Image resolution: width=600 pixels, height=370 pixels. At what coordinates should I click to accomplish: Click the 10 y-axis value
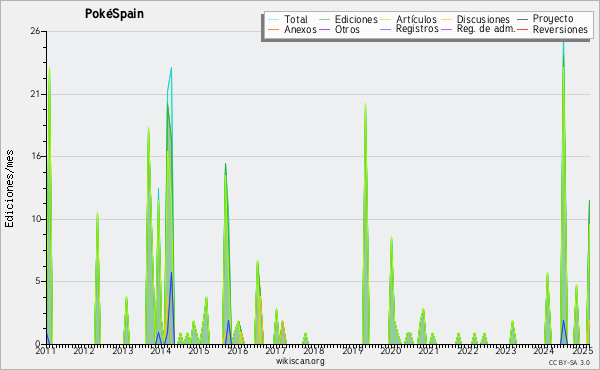pos(36,219)
